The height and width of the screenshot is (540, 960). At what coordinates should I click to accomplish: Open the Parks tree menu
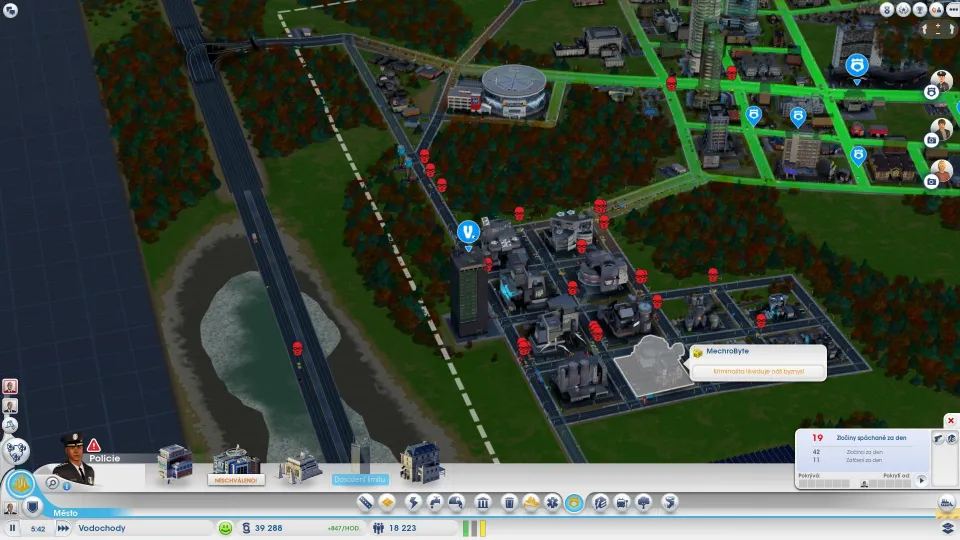click(x=644, y=503)
